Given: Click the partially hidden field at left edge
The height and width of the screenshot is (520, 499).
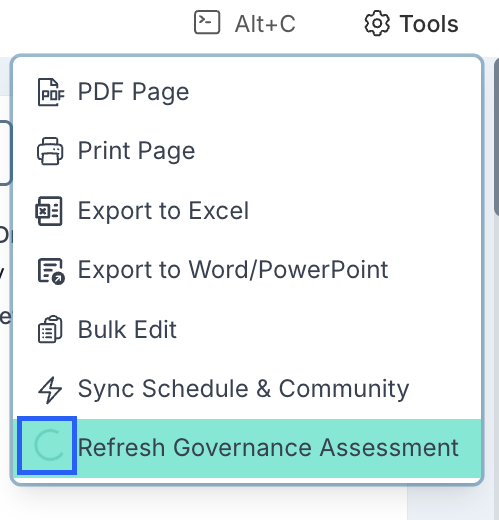Looking at the screenshot, I should [5, 153].
